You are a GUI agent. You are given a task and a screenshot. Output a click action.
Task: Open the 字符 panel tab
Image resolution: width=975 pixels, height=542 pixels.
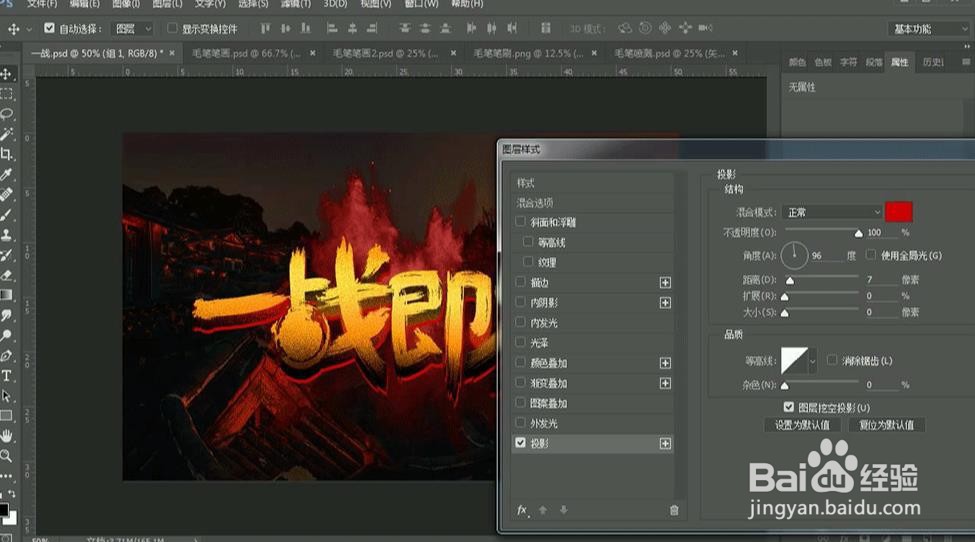(848, 62)
